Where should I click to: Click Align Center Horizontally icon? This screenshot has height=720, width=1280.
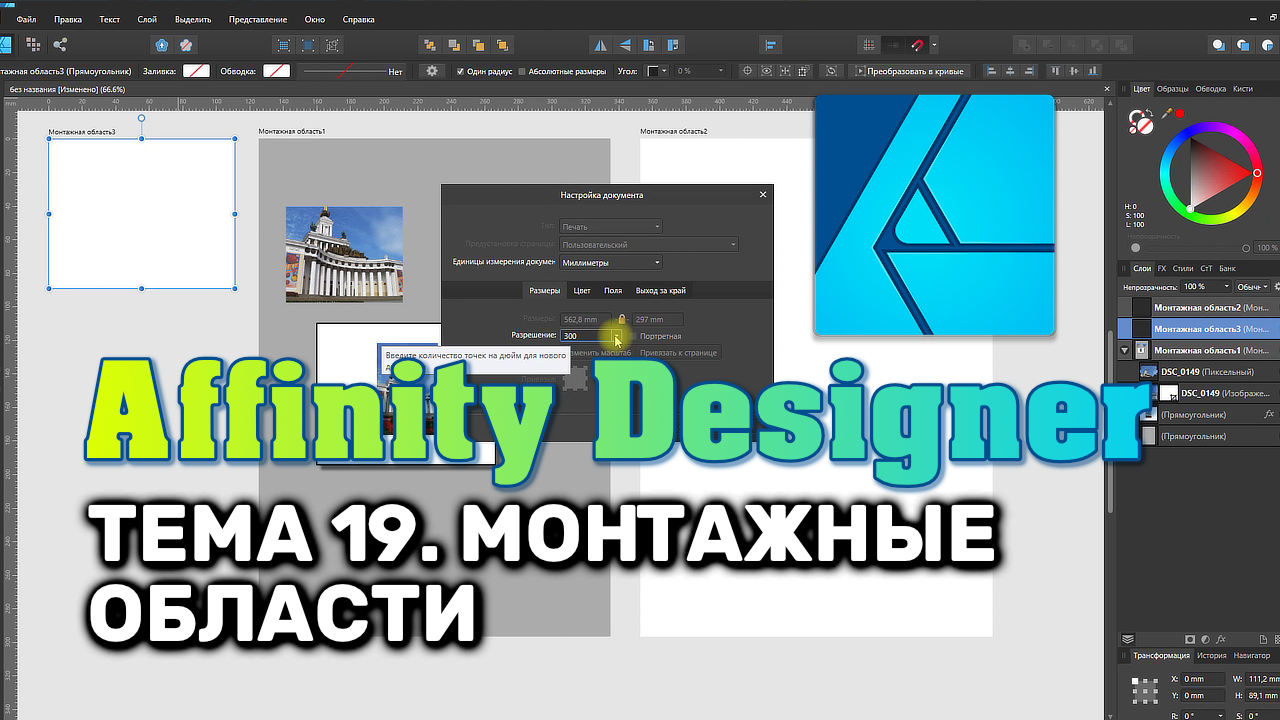tap(1010, 71)
